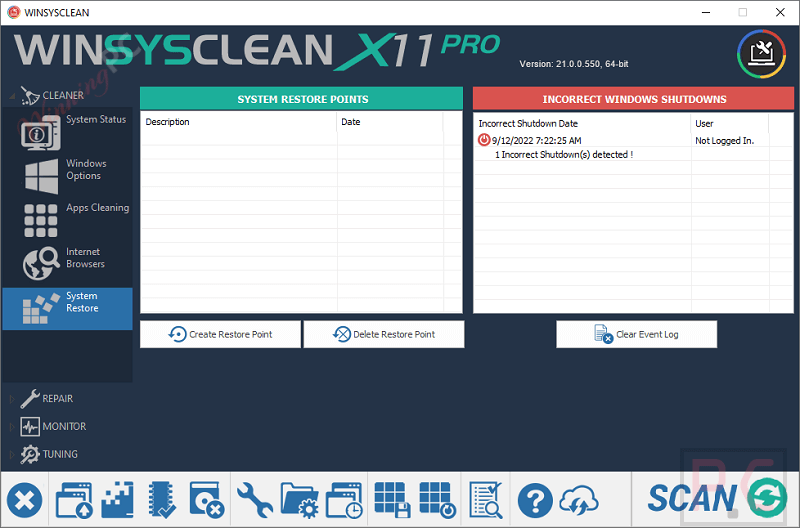
Task: Open Apps Cleaning label in sidebar
Action: pyautogui.click(x=97, y=208)
